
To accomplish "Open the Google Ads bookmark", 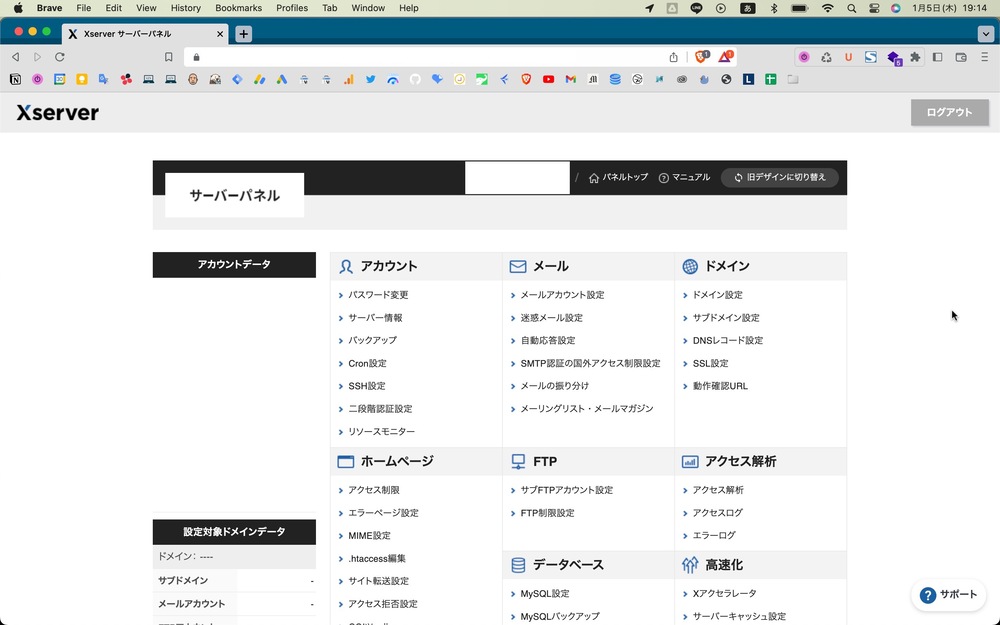I will [282, 80].
